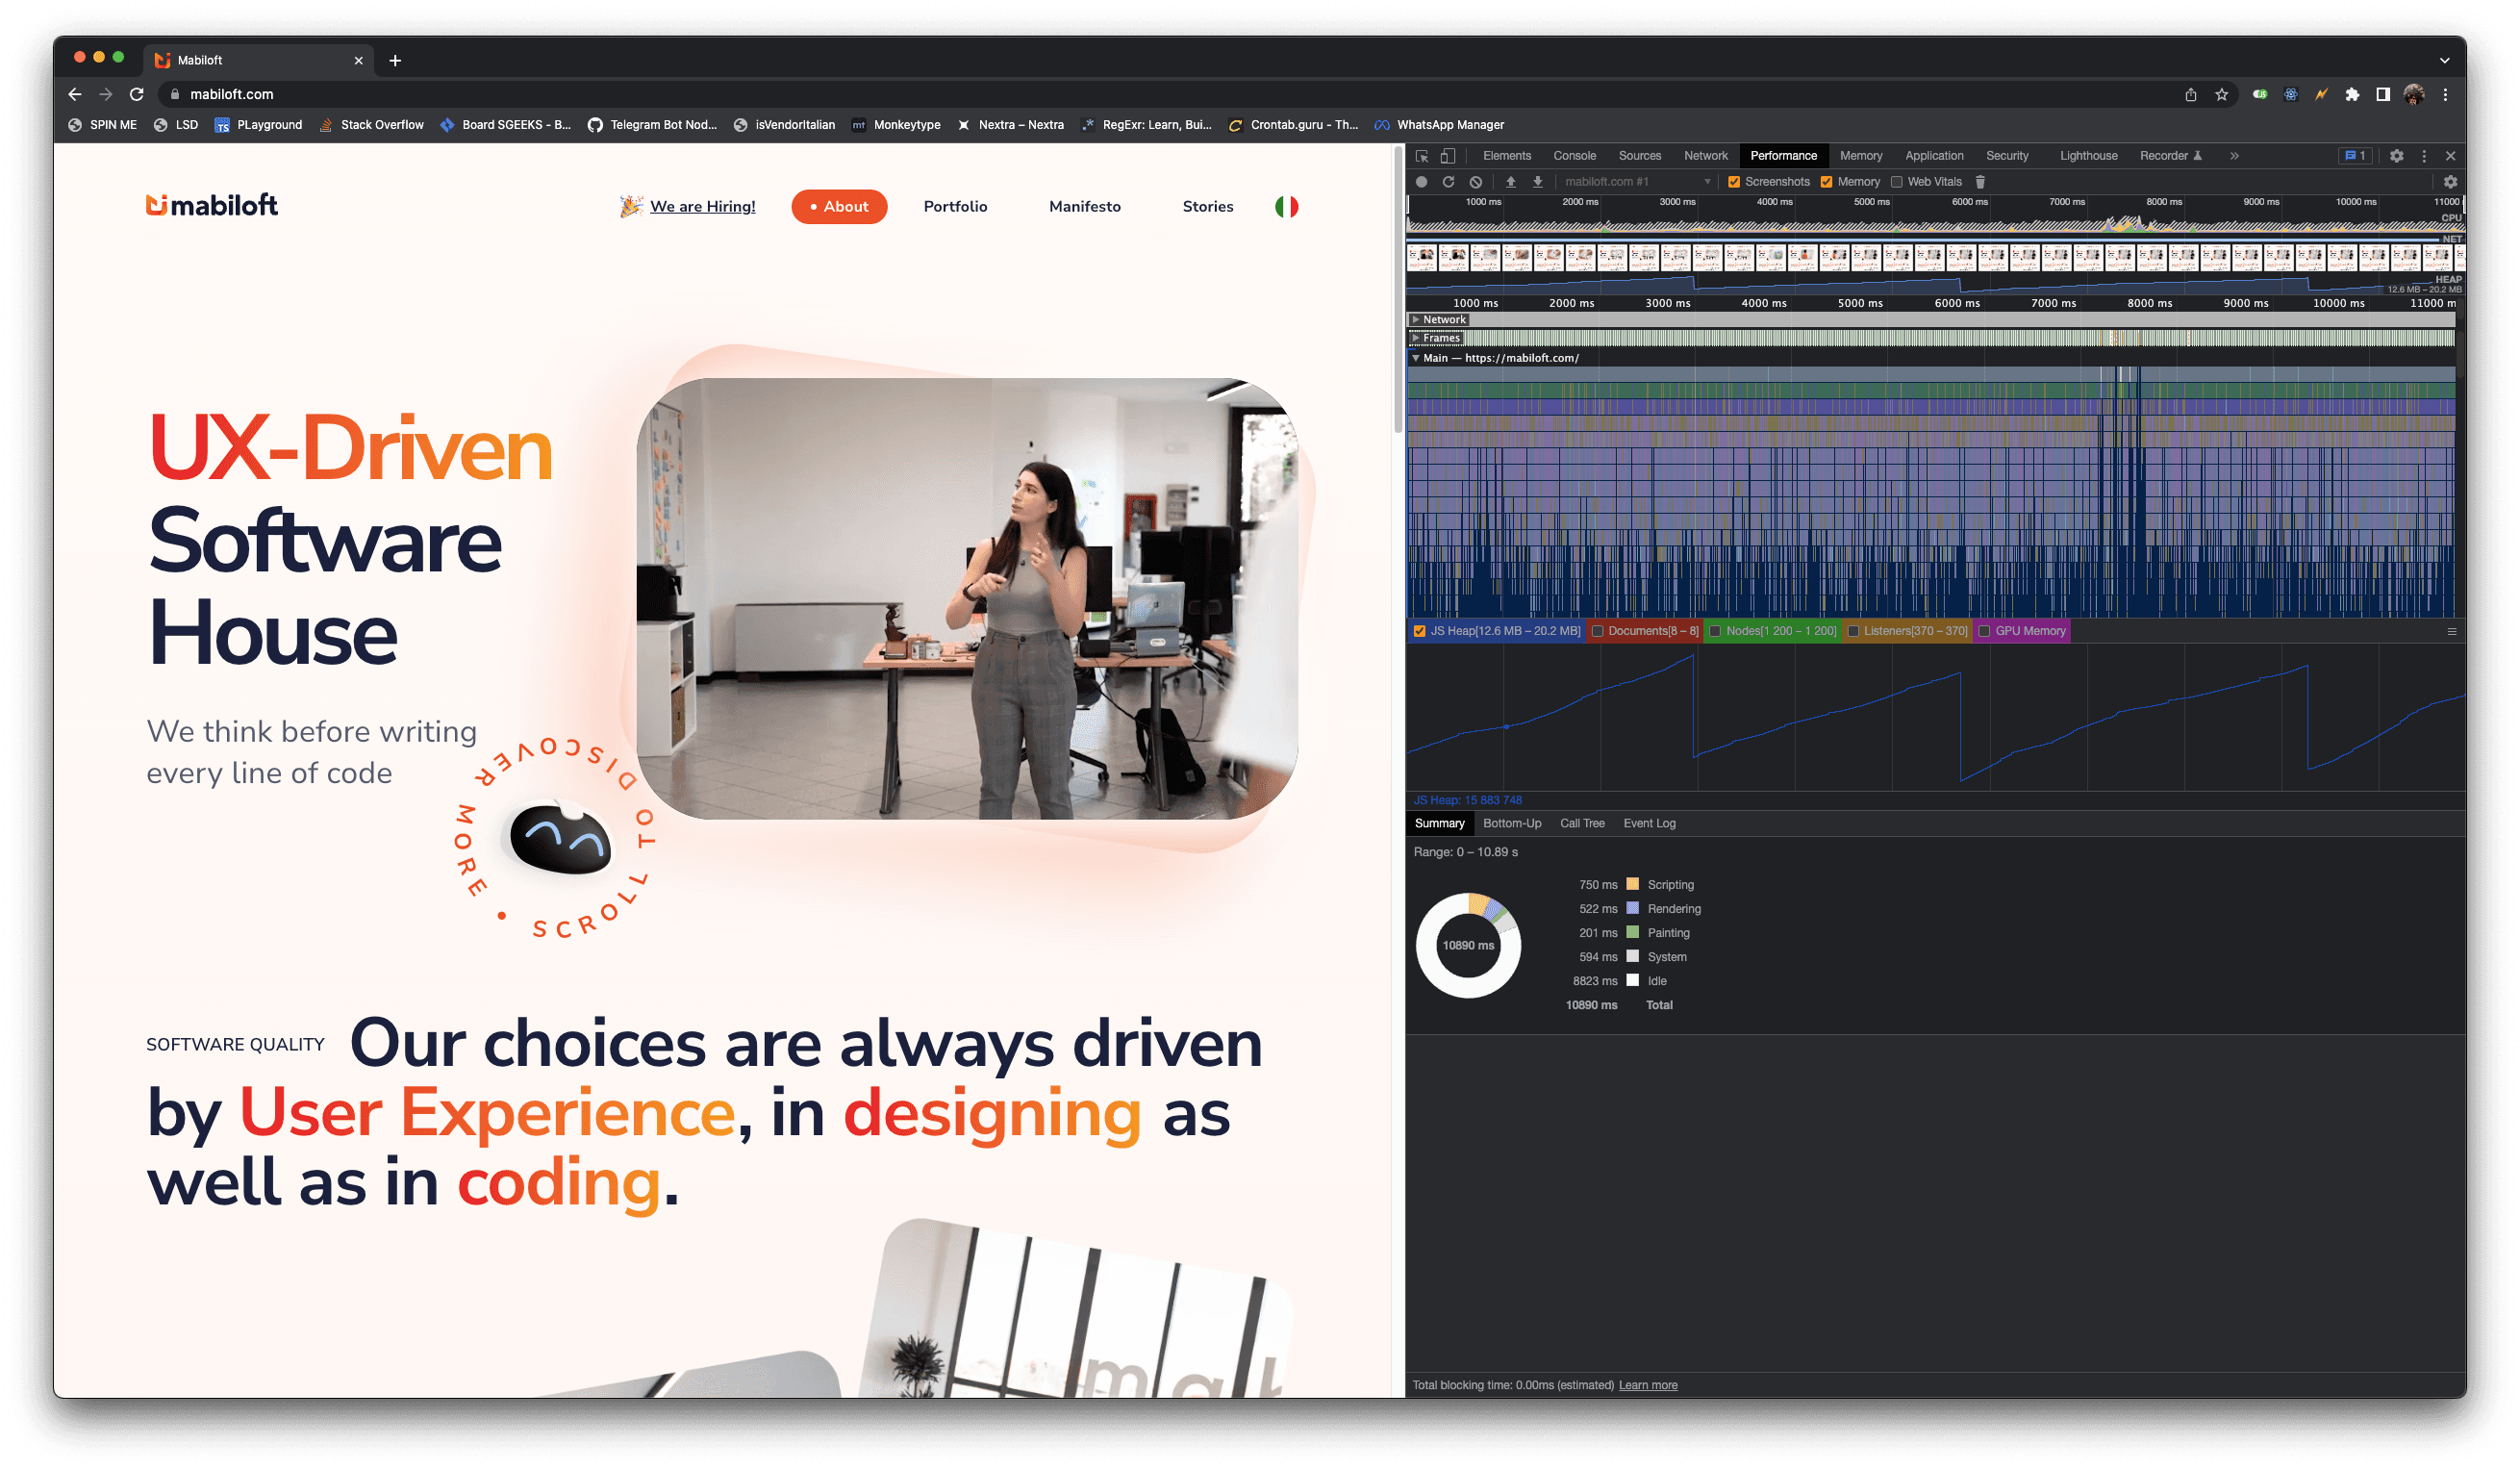Click start profiling and reload page icon
2520x1469 pixels.
click(1448, 182)
